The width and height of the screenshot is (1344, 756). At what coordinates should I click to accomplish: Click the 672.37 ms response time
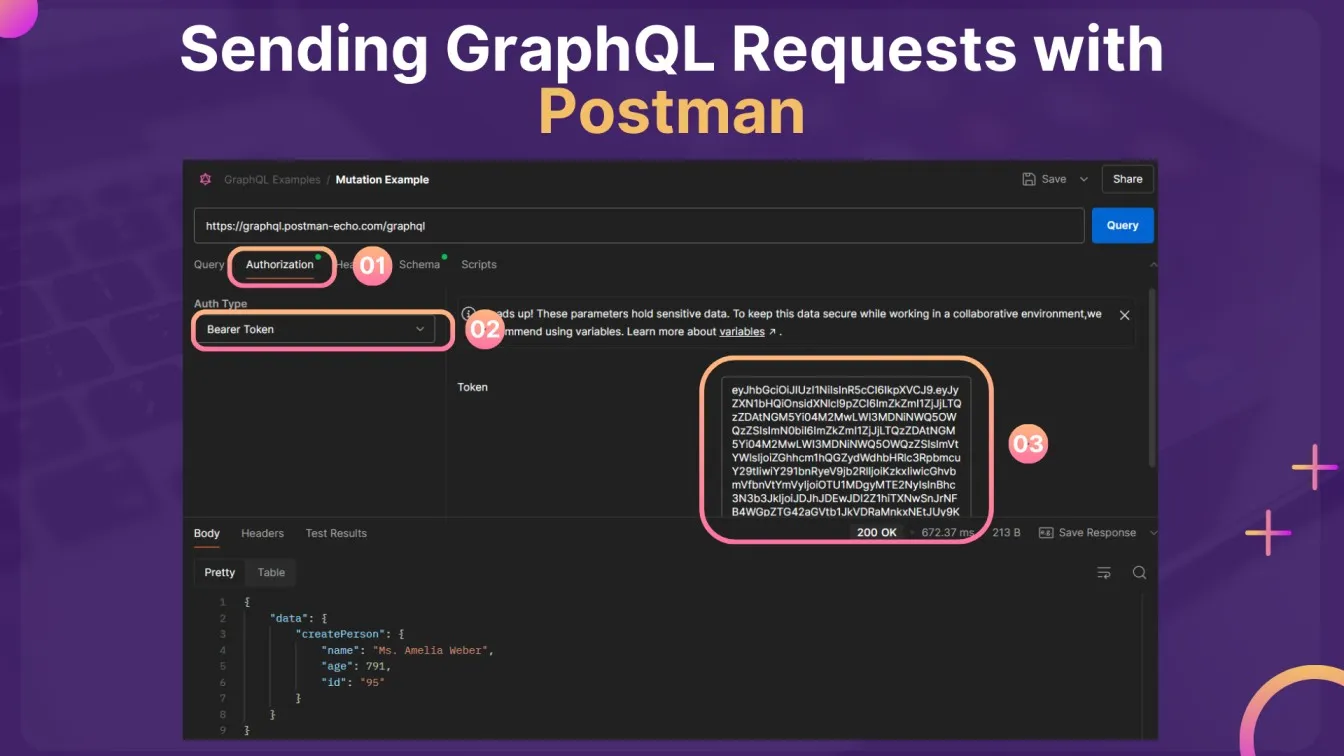pos(947,533)
